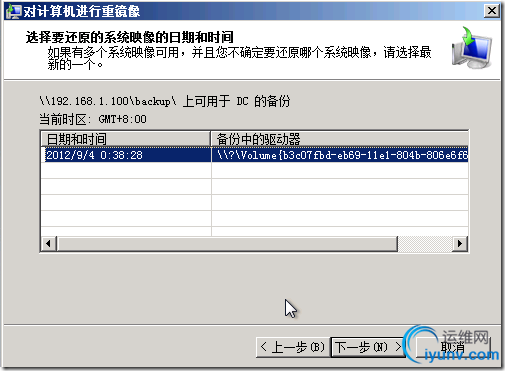Close the re-image computer dialog
The width and height of the screenshot is (505, 371).
[x=492, y=11]
